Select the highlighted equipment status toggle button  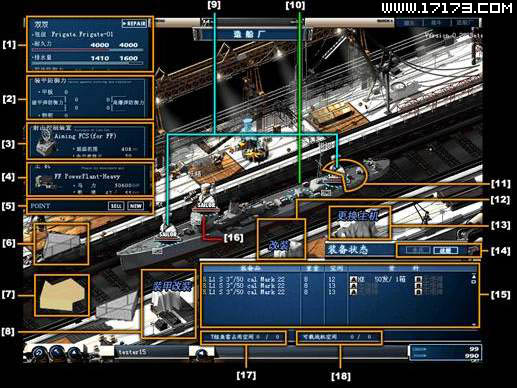[x=446, y=251]
